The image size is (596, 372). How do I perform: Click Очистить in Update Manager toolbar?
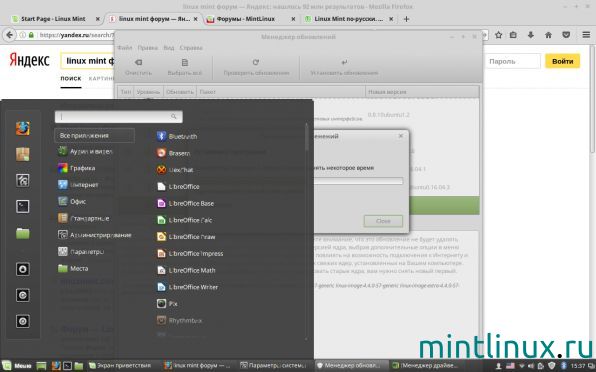138,67
